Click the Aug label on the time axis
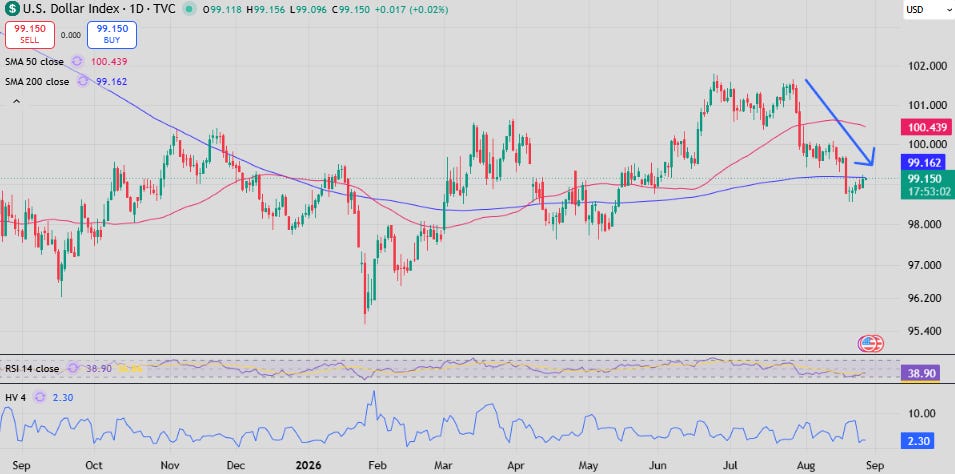The image size is (955, 474). coord(806,464)
